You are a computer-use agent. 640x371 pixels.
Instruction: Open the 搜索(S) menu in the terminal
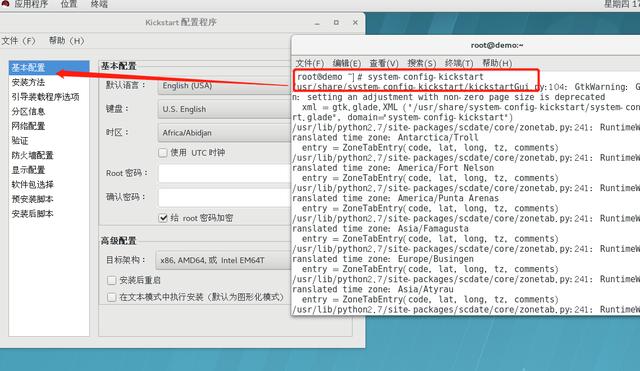[x=422, y=63]
